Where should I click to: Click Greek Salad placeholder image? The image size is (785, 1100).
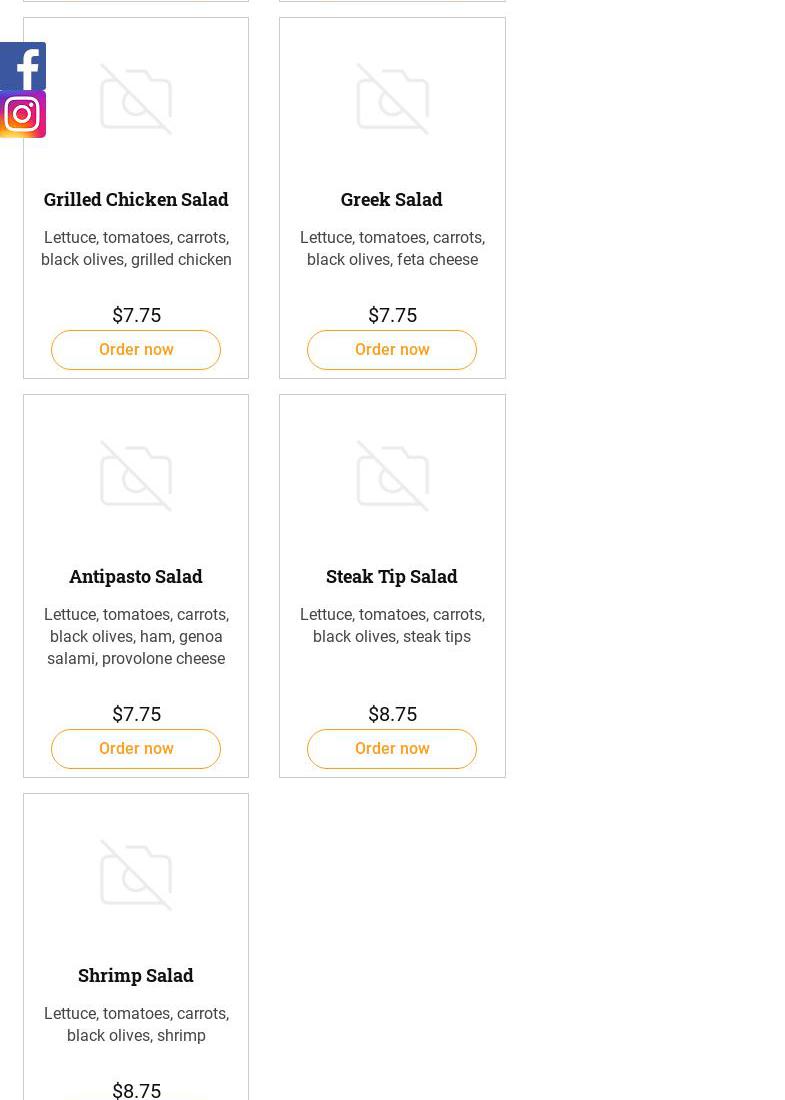coord(392,99)
